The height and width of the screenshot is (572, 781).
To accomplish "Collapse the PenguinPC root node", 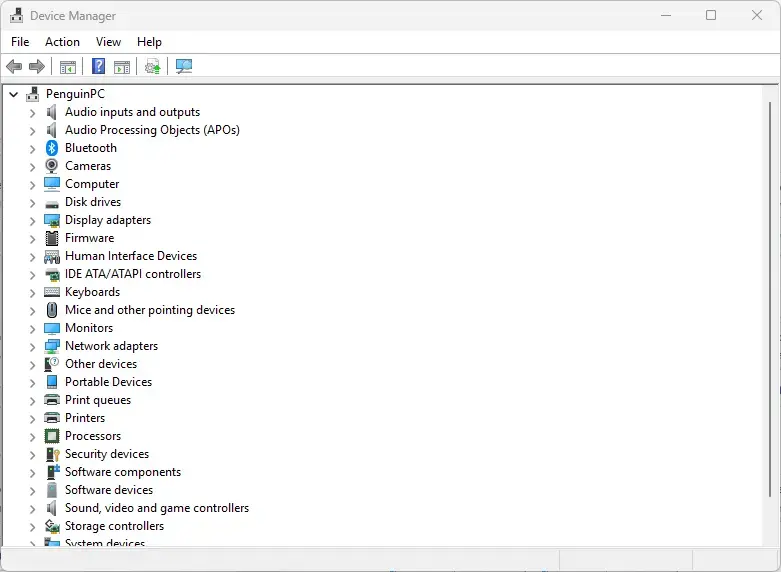I will pyautogui.click(x=14, y=94).
